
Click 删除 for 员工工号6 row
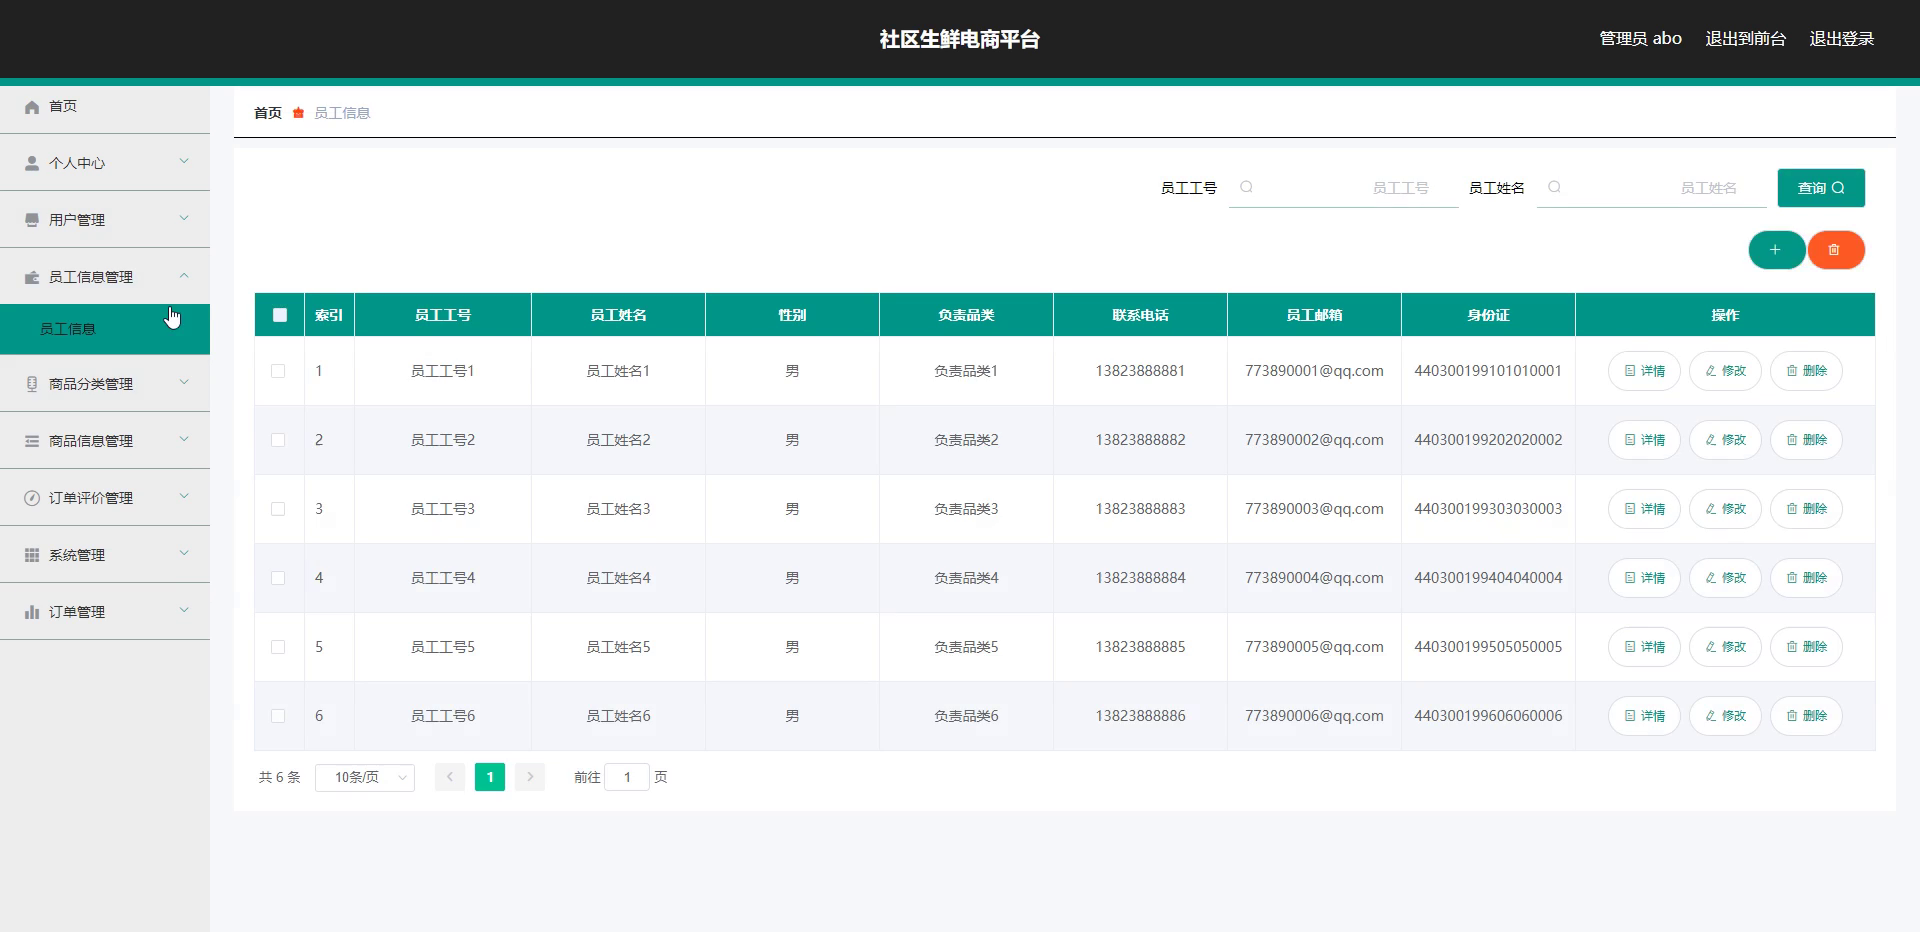click(1806, 716)
